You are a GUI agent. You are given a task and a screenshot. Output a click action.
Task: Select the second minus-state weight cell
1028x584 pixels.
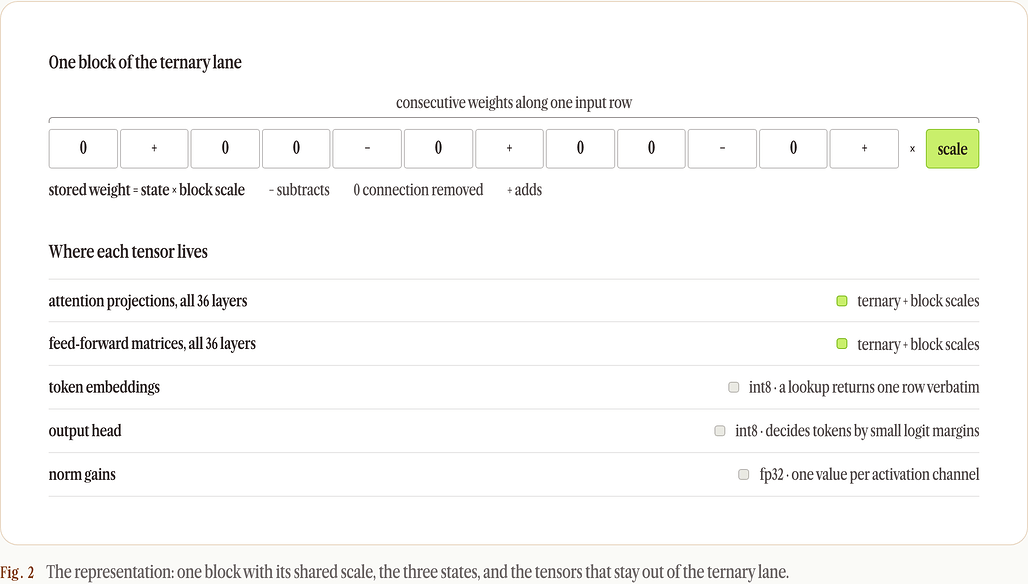pos(722,149)
